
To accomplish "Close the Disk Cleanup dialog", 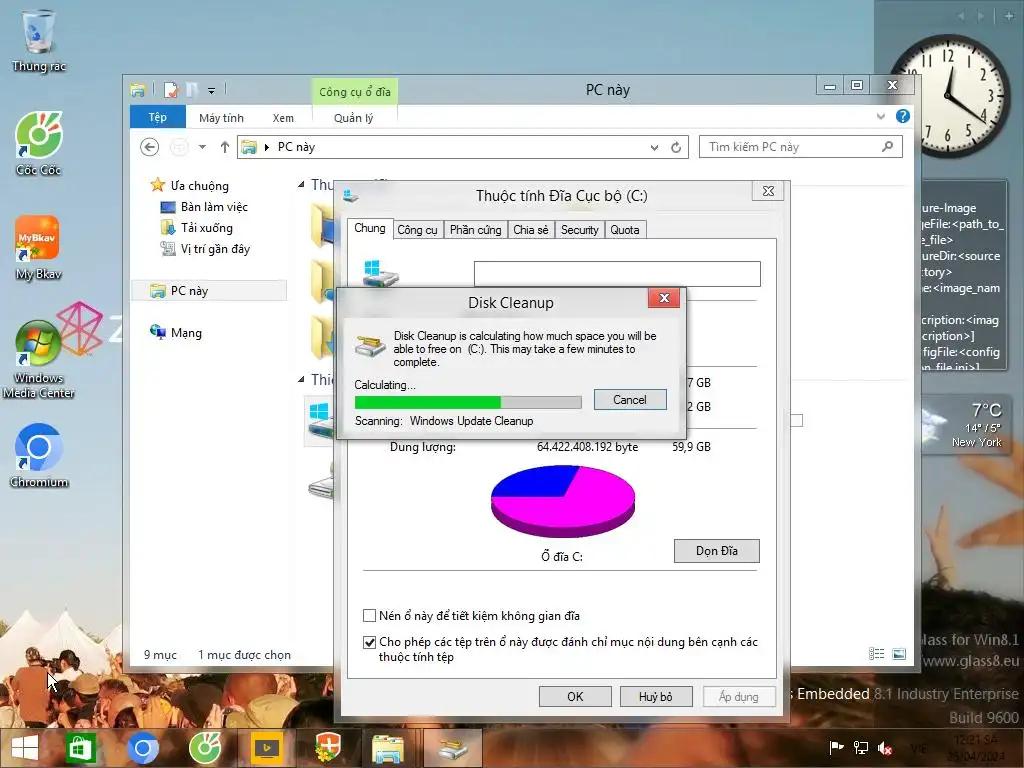I will [664, 298].
